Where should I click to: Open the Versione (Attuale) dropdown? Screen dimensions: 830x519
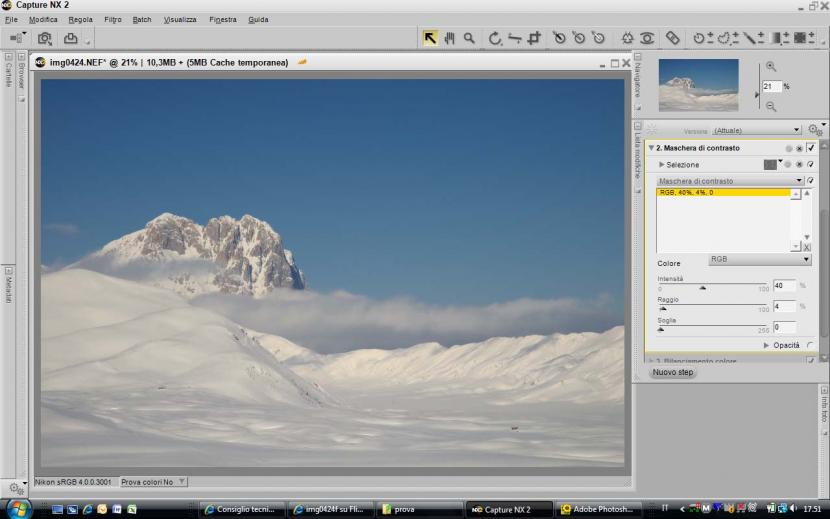755,130
